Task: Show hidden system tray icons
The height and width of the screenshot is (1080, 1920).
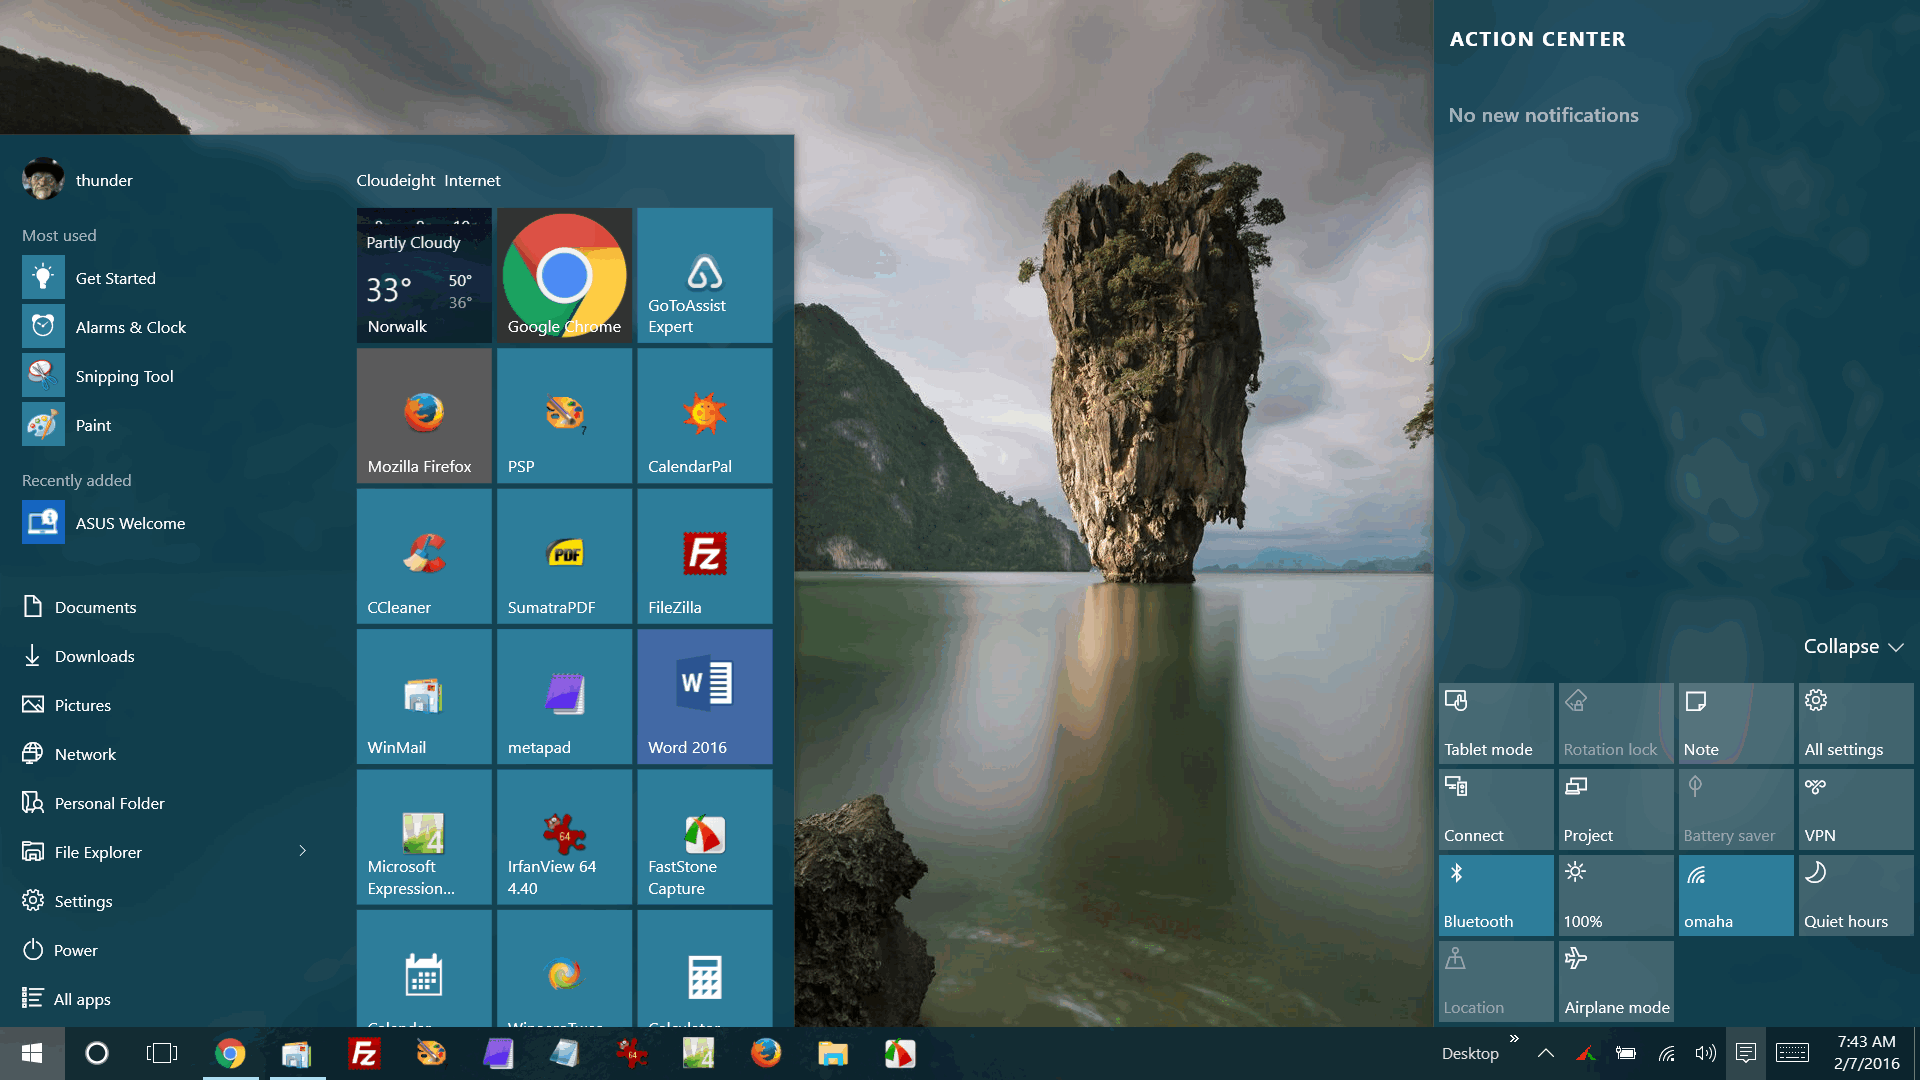Action: point(1545,1053)
